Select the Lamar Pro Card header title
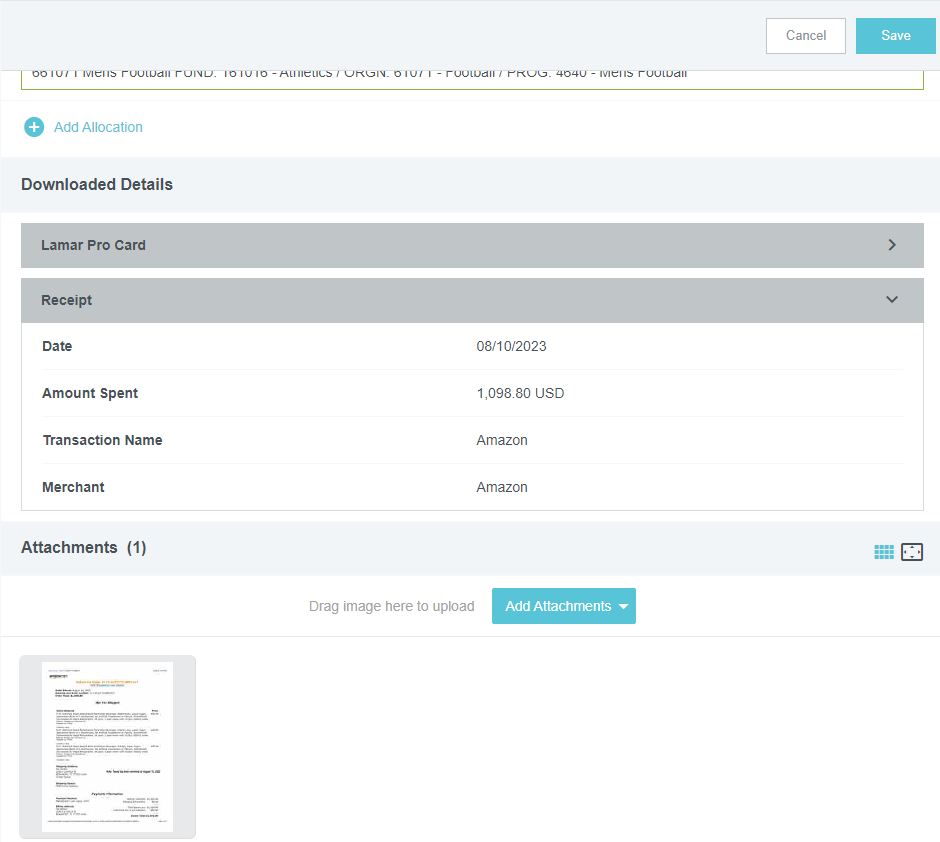Screen dimensions: 940x842 (x=93, y=245)
